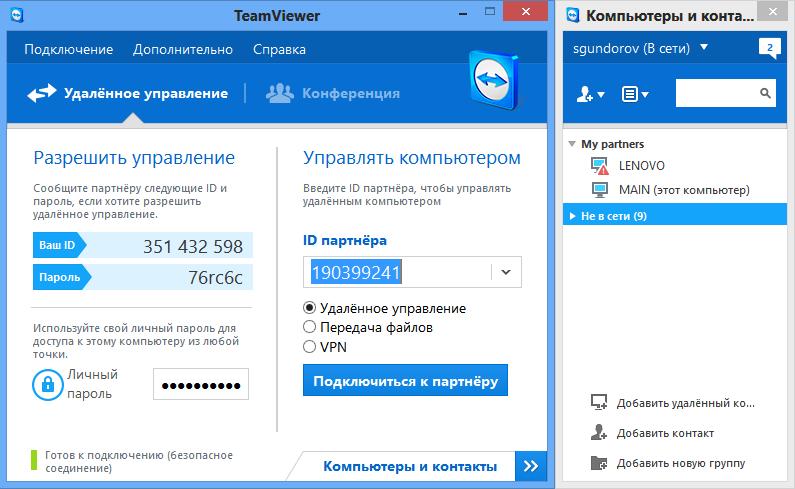Click Добавить контакт link
Screen dimensions: 795x489
pyautogui.click(x=665, y=433)
